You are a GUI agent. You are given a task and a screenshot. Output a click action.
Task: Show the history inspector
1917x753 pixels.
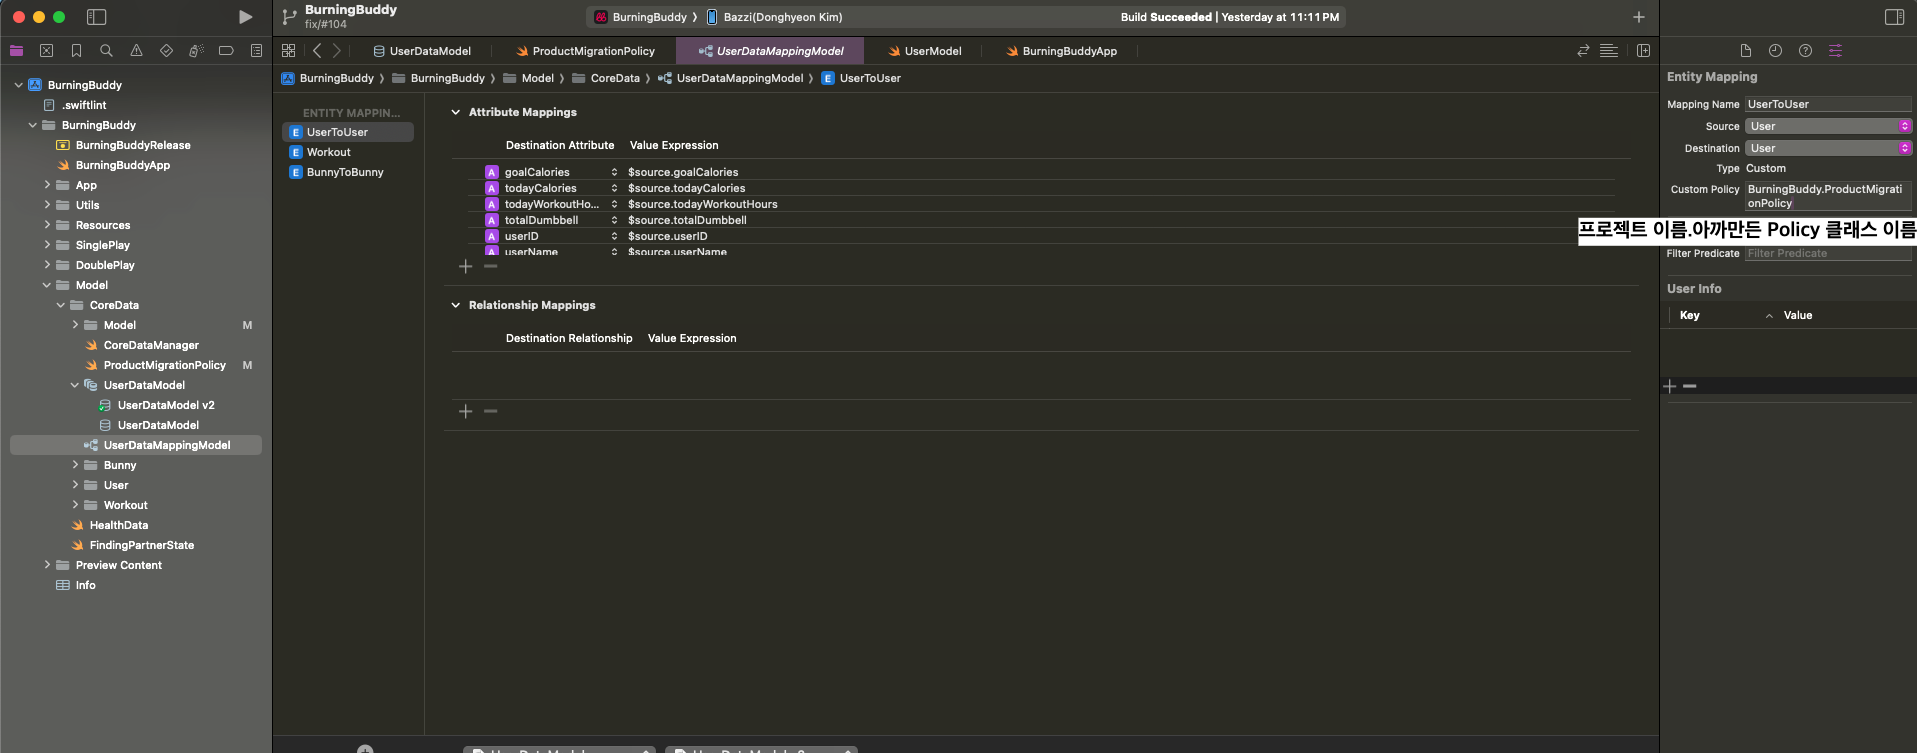(x=1775, y=51)
